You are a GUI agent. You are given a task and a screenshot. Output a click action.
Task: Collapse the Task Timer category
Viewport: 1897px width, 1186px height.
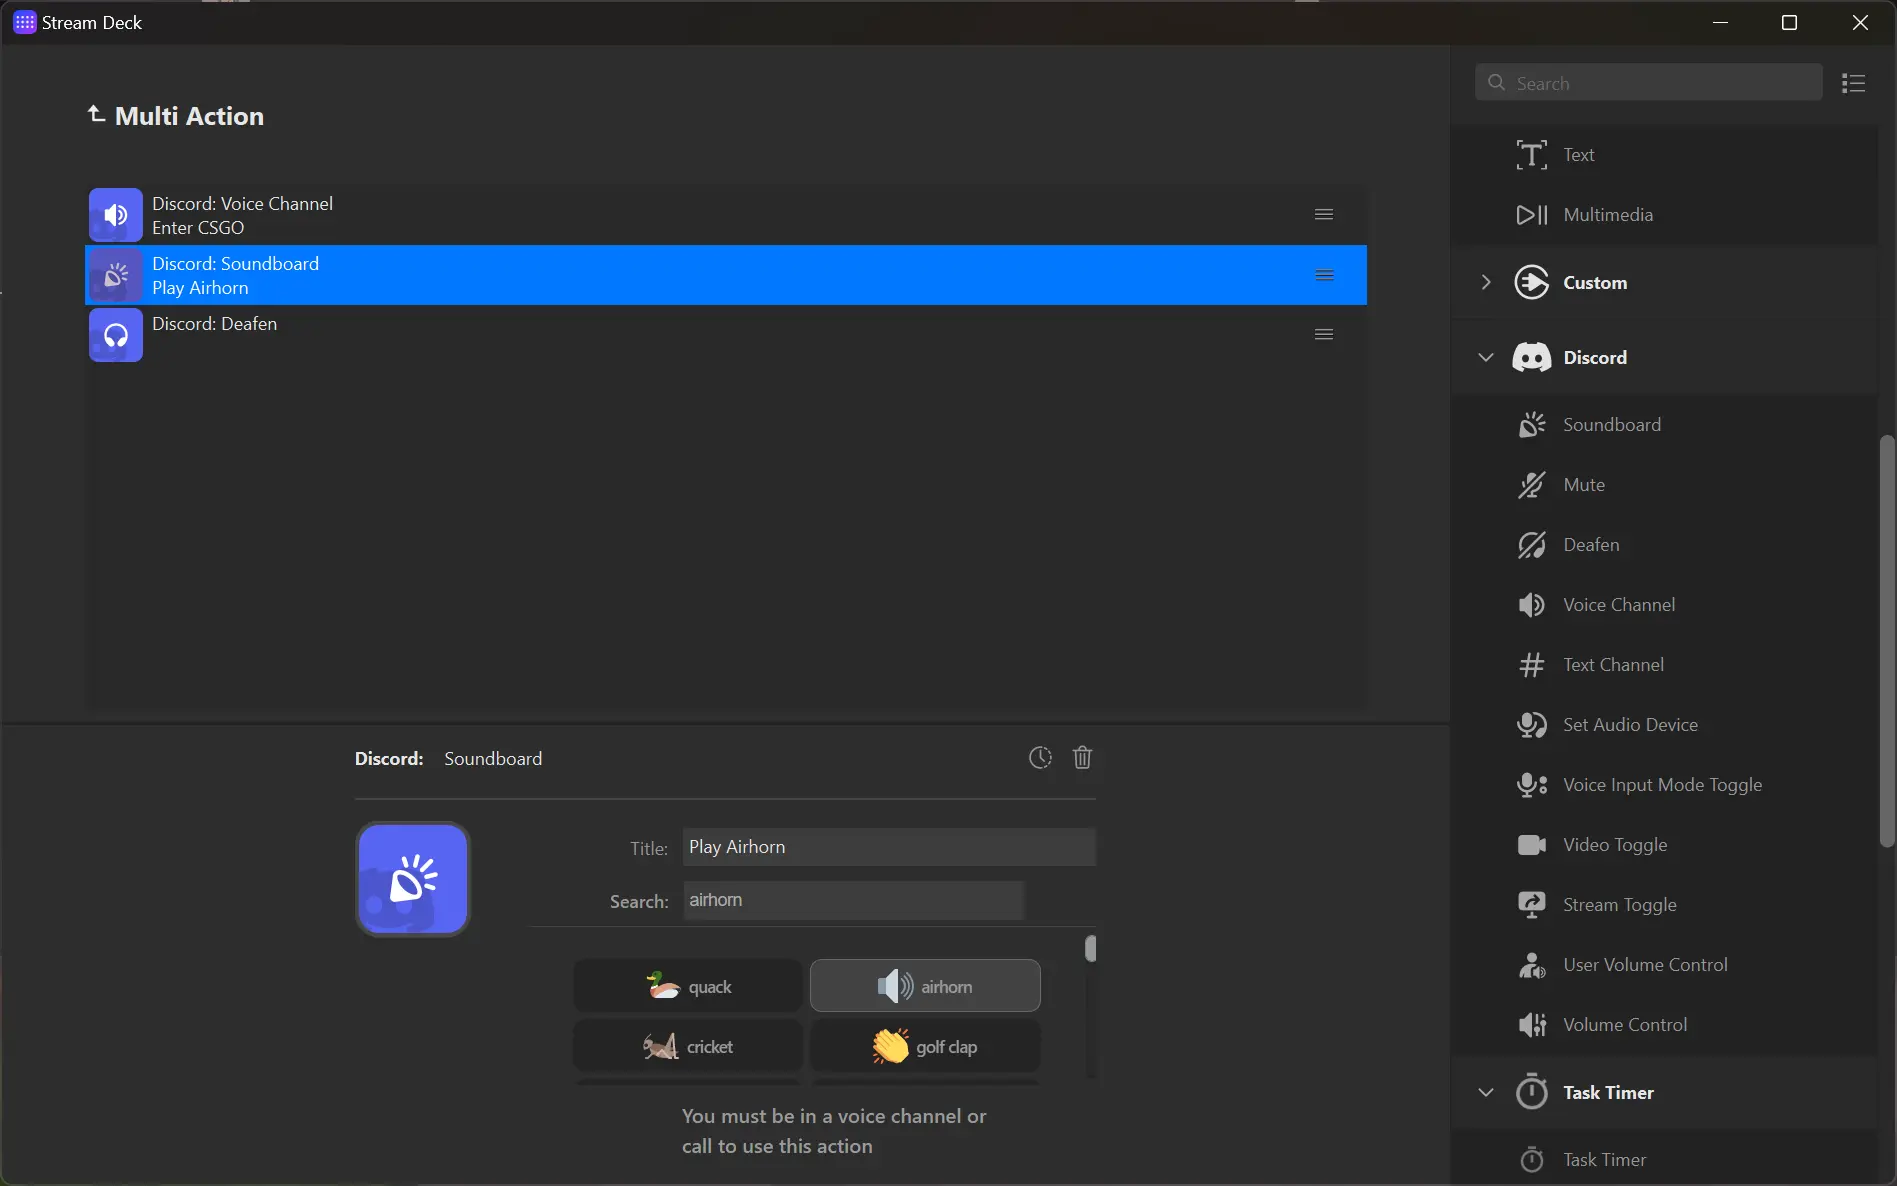[1486, 1093]
